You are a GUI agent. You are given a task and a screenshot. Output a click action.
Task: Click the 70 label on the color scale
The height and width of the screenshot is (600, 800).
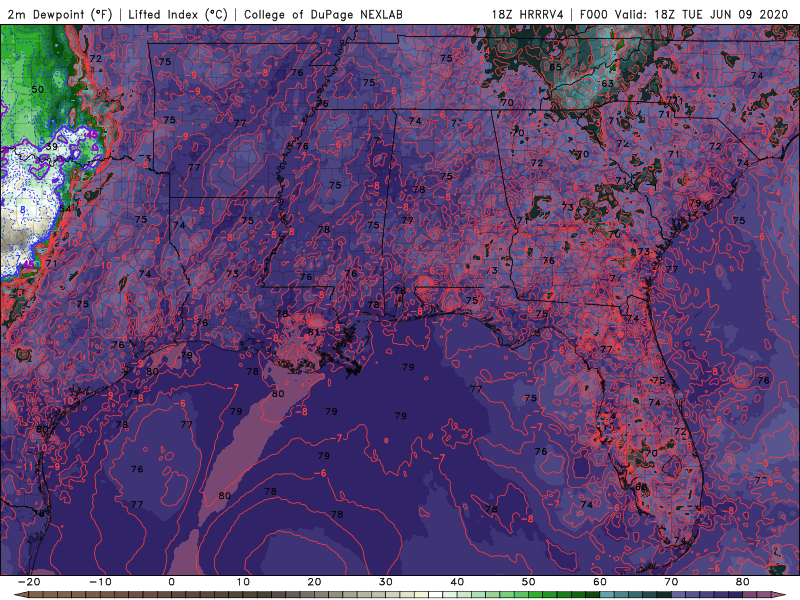click(671, 582)
